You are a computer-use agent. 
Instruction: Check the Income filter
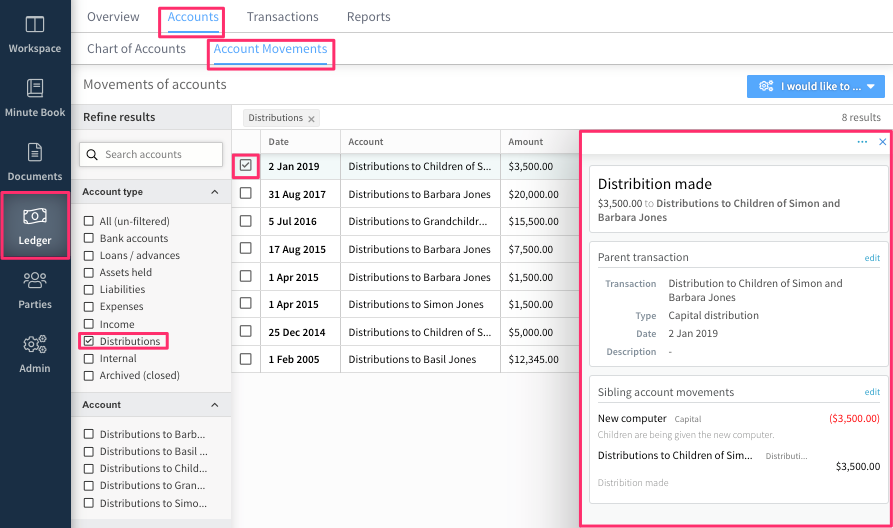88,324
